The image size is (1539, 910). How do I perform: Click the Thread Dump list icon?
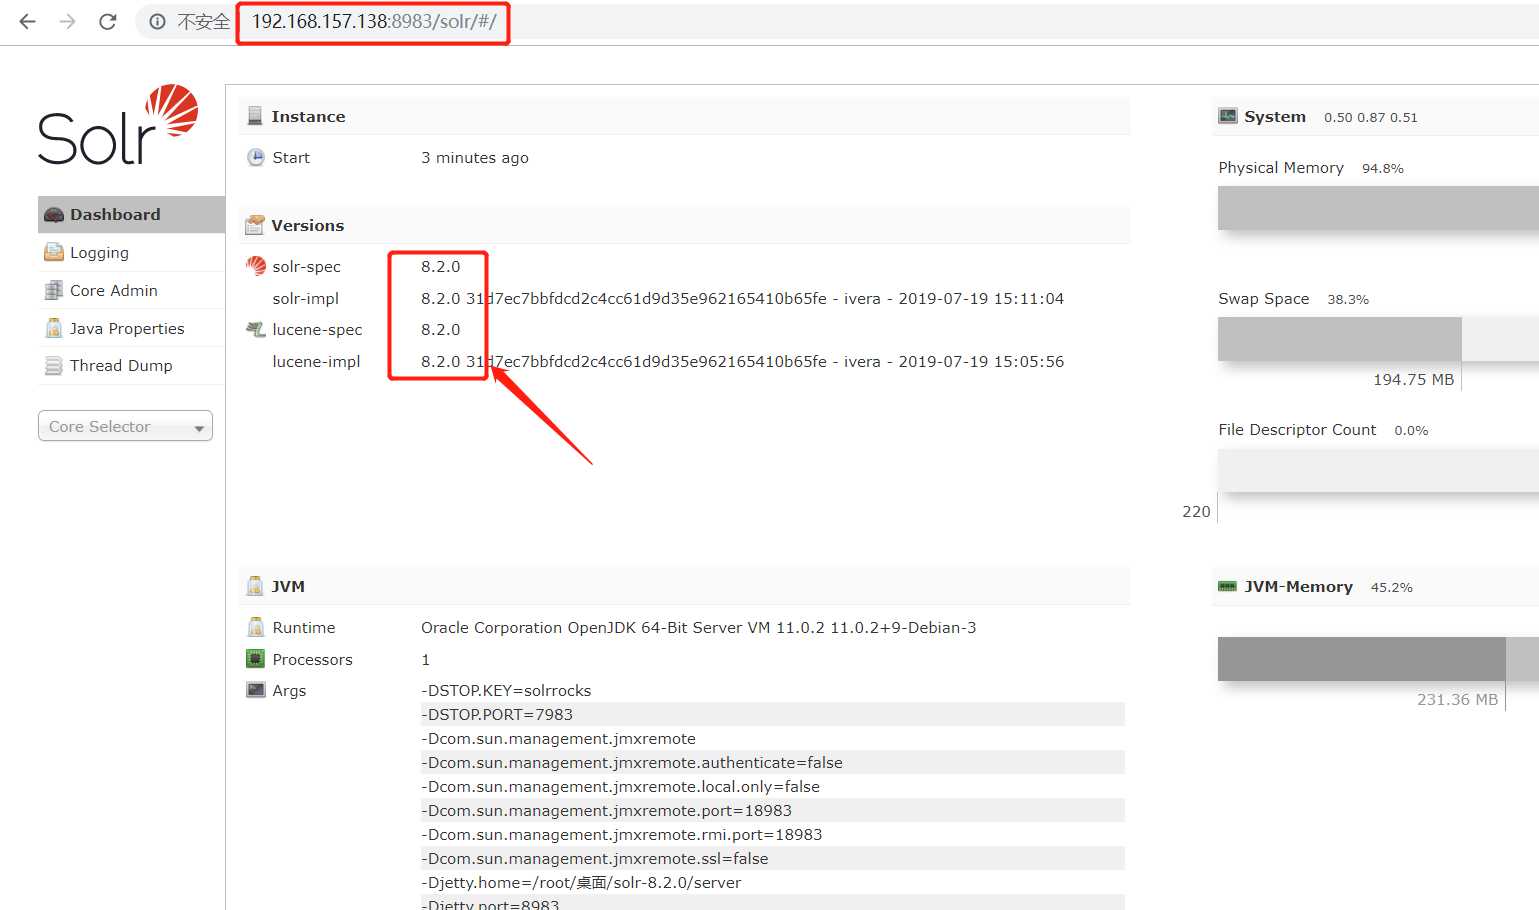(x=54, y=366)
